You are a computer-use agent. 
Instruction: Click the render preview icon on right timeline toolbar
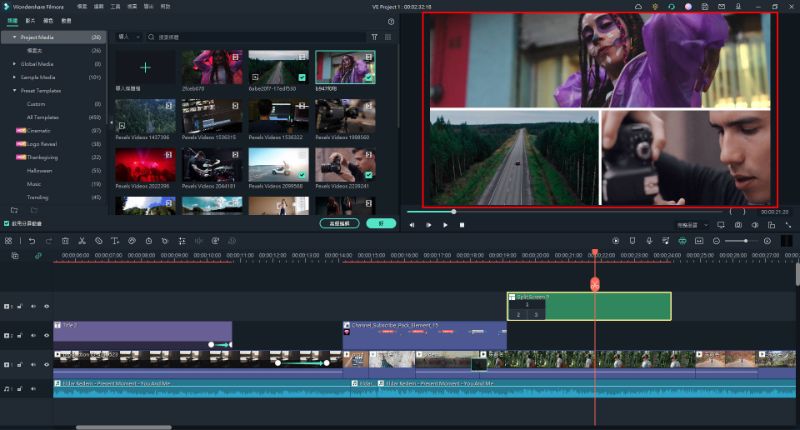(616, 241)
